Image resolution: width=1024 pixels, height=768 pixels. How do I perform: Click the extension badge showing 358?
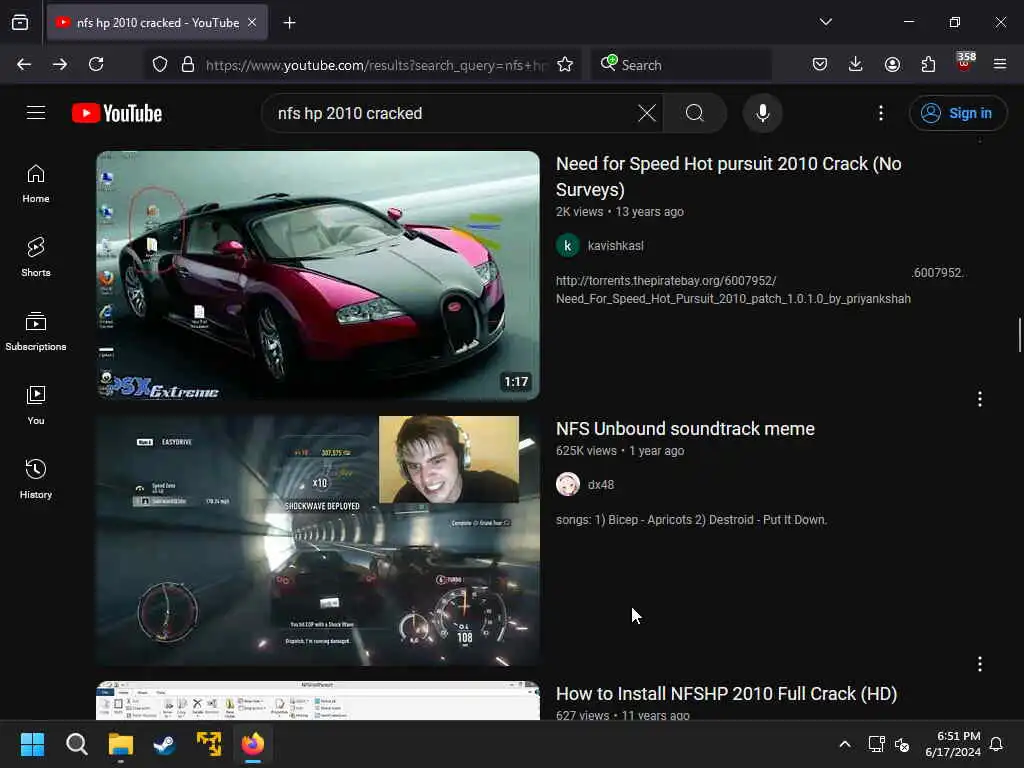click(965, 61)
